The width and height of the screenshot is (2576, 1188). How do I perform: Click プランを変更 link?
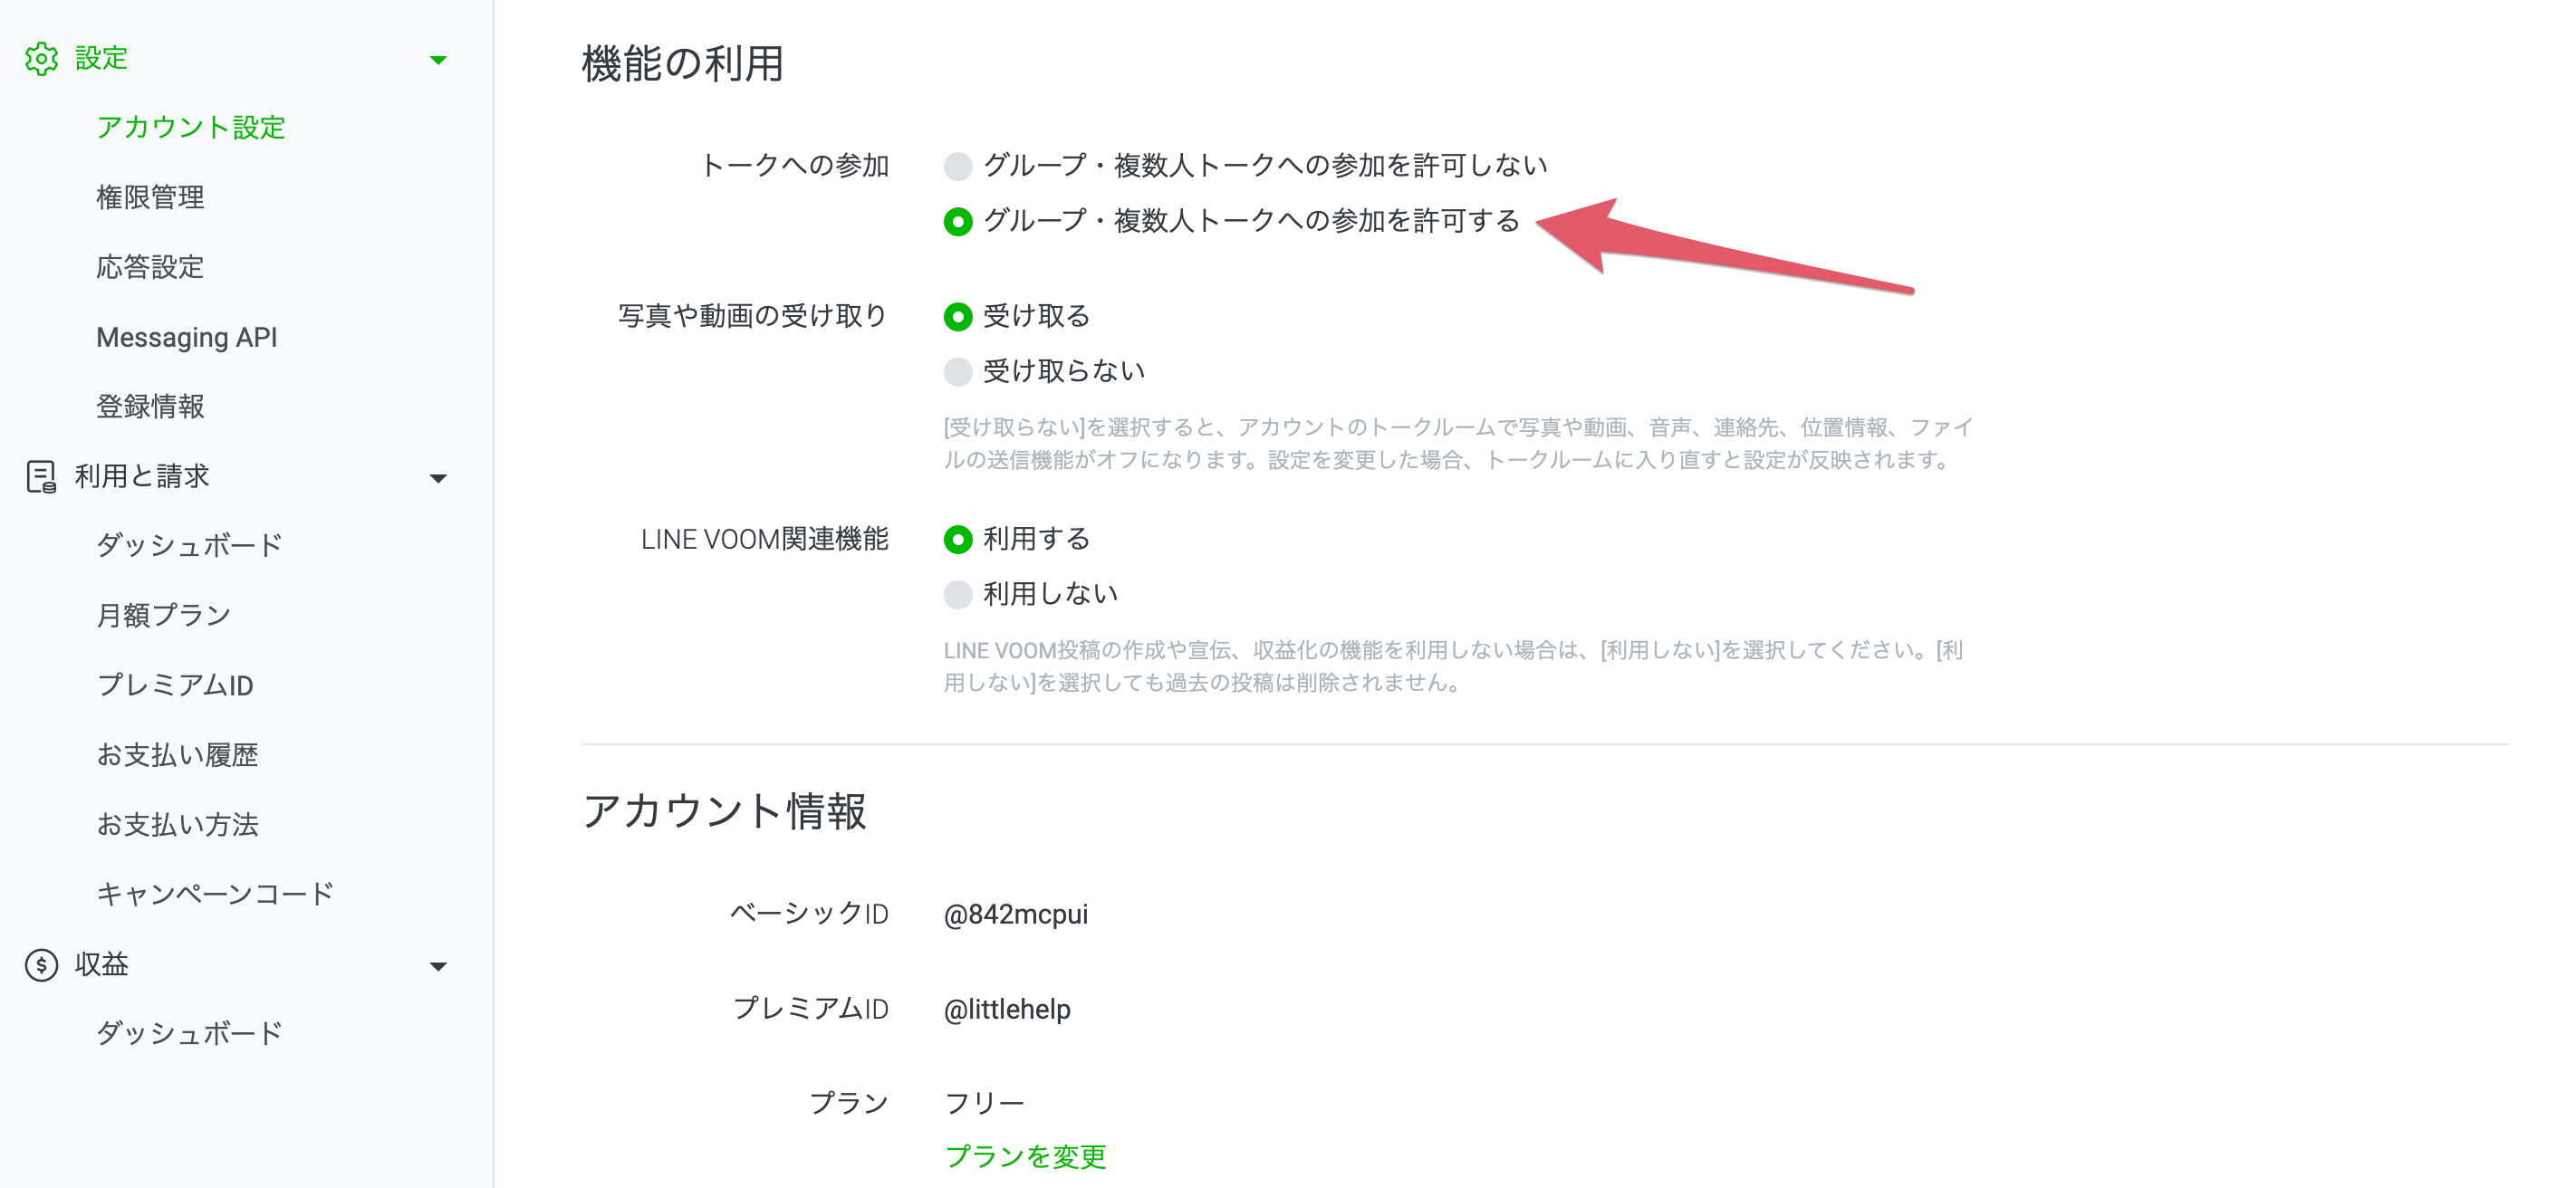coord(1025,1157)
